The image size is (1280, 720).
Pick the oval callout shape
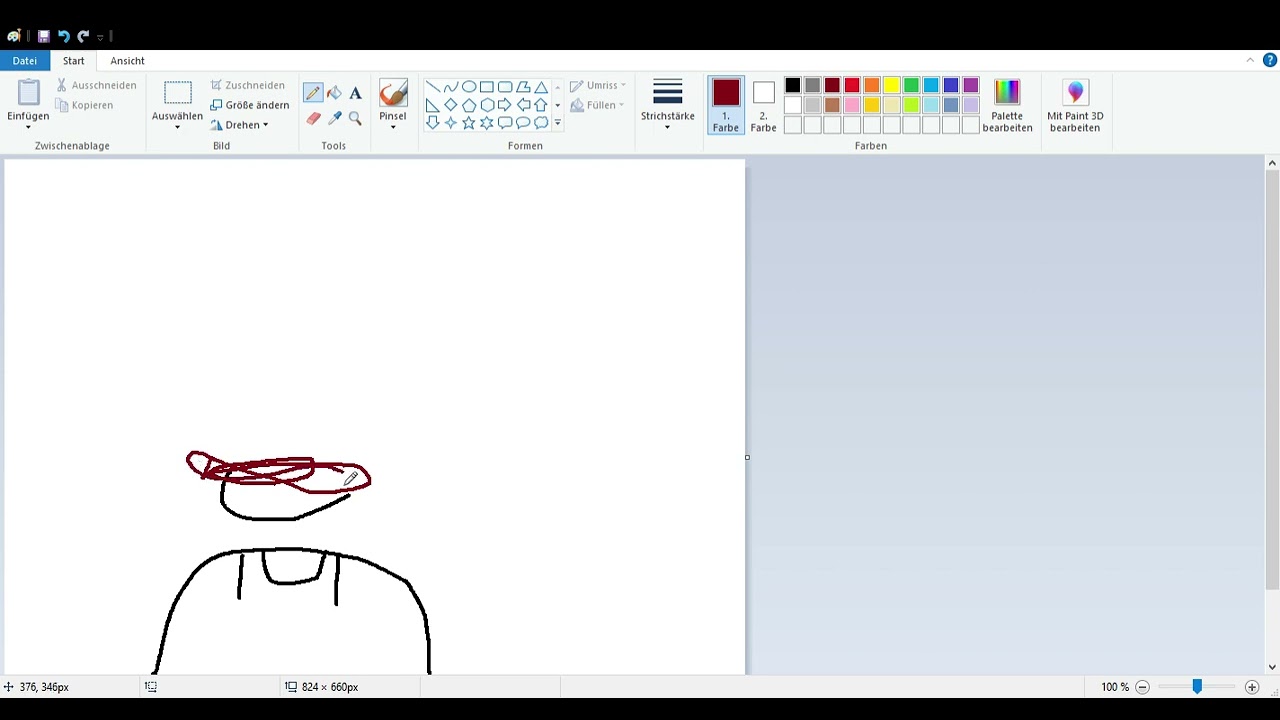point(522,123)
